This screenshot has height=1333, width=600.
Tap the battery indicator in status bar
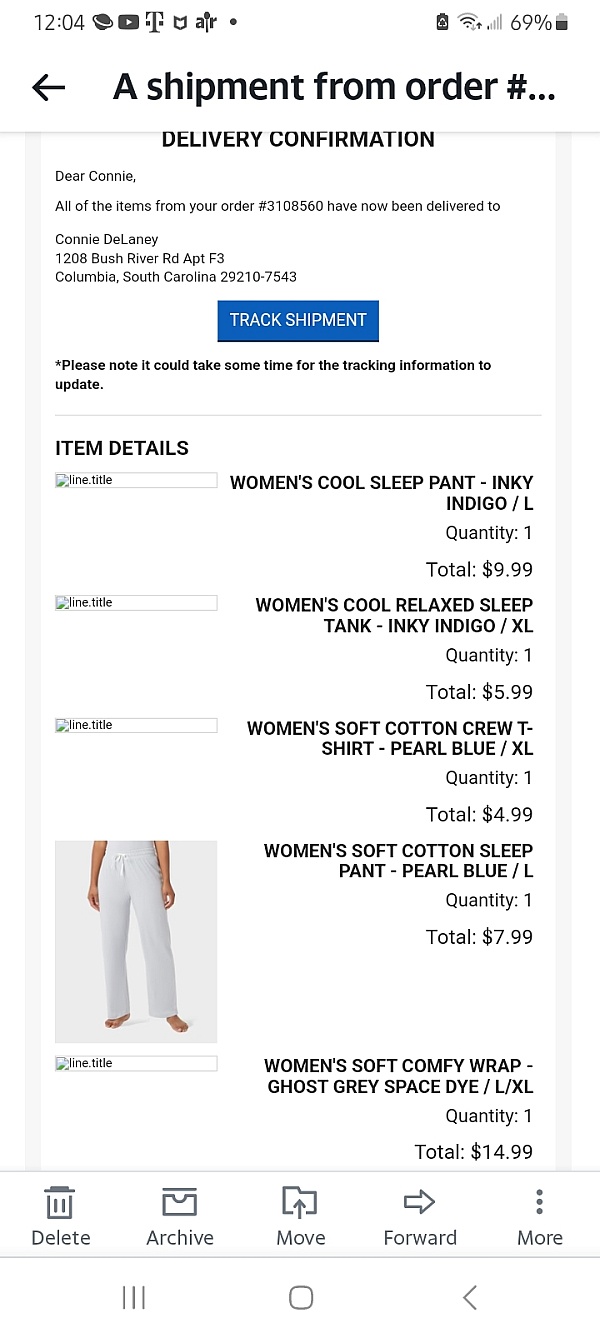point(561,22)
